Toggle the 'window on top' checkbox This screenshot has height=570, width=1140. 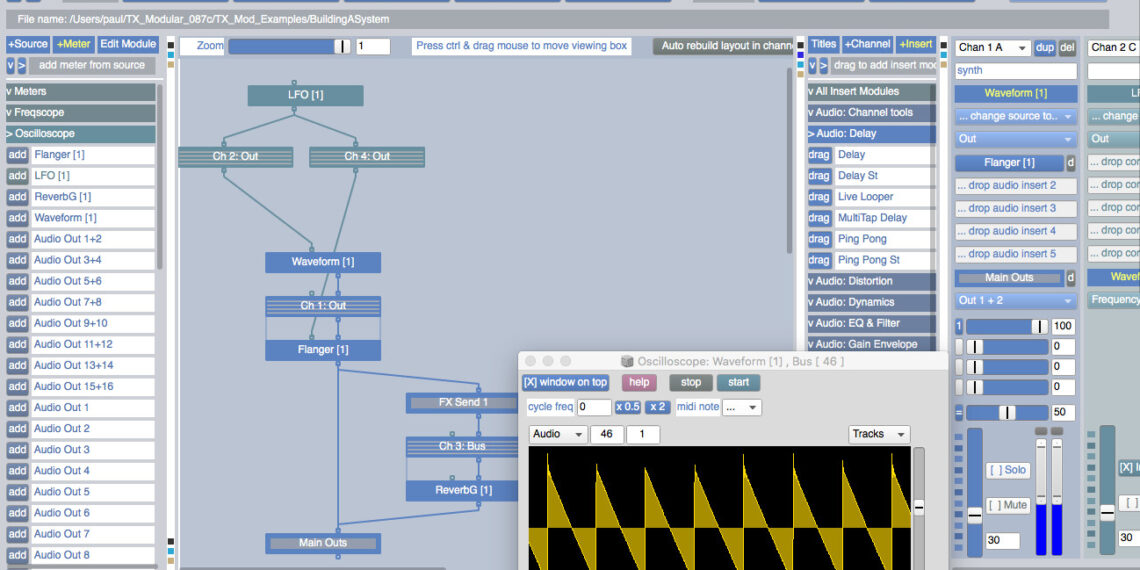click(565, 382)
